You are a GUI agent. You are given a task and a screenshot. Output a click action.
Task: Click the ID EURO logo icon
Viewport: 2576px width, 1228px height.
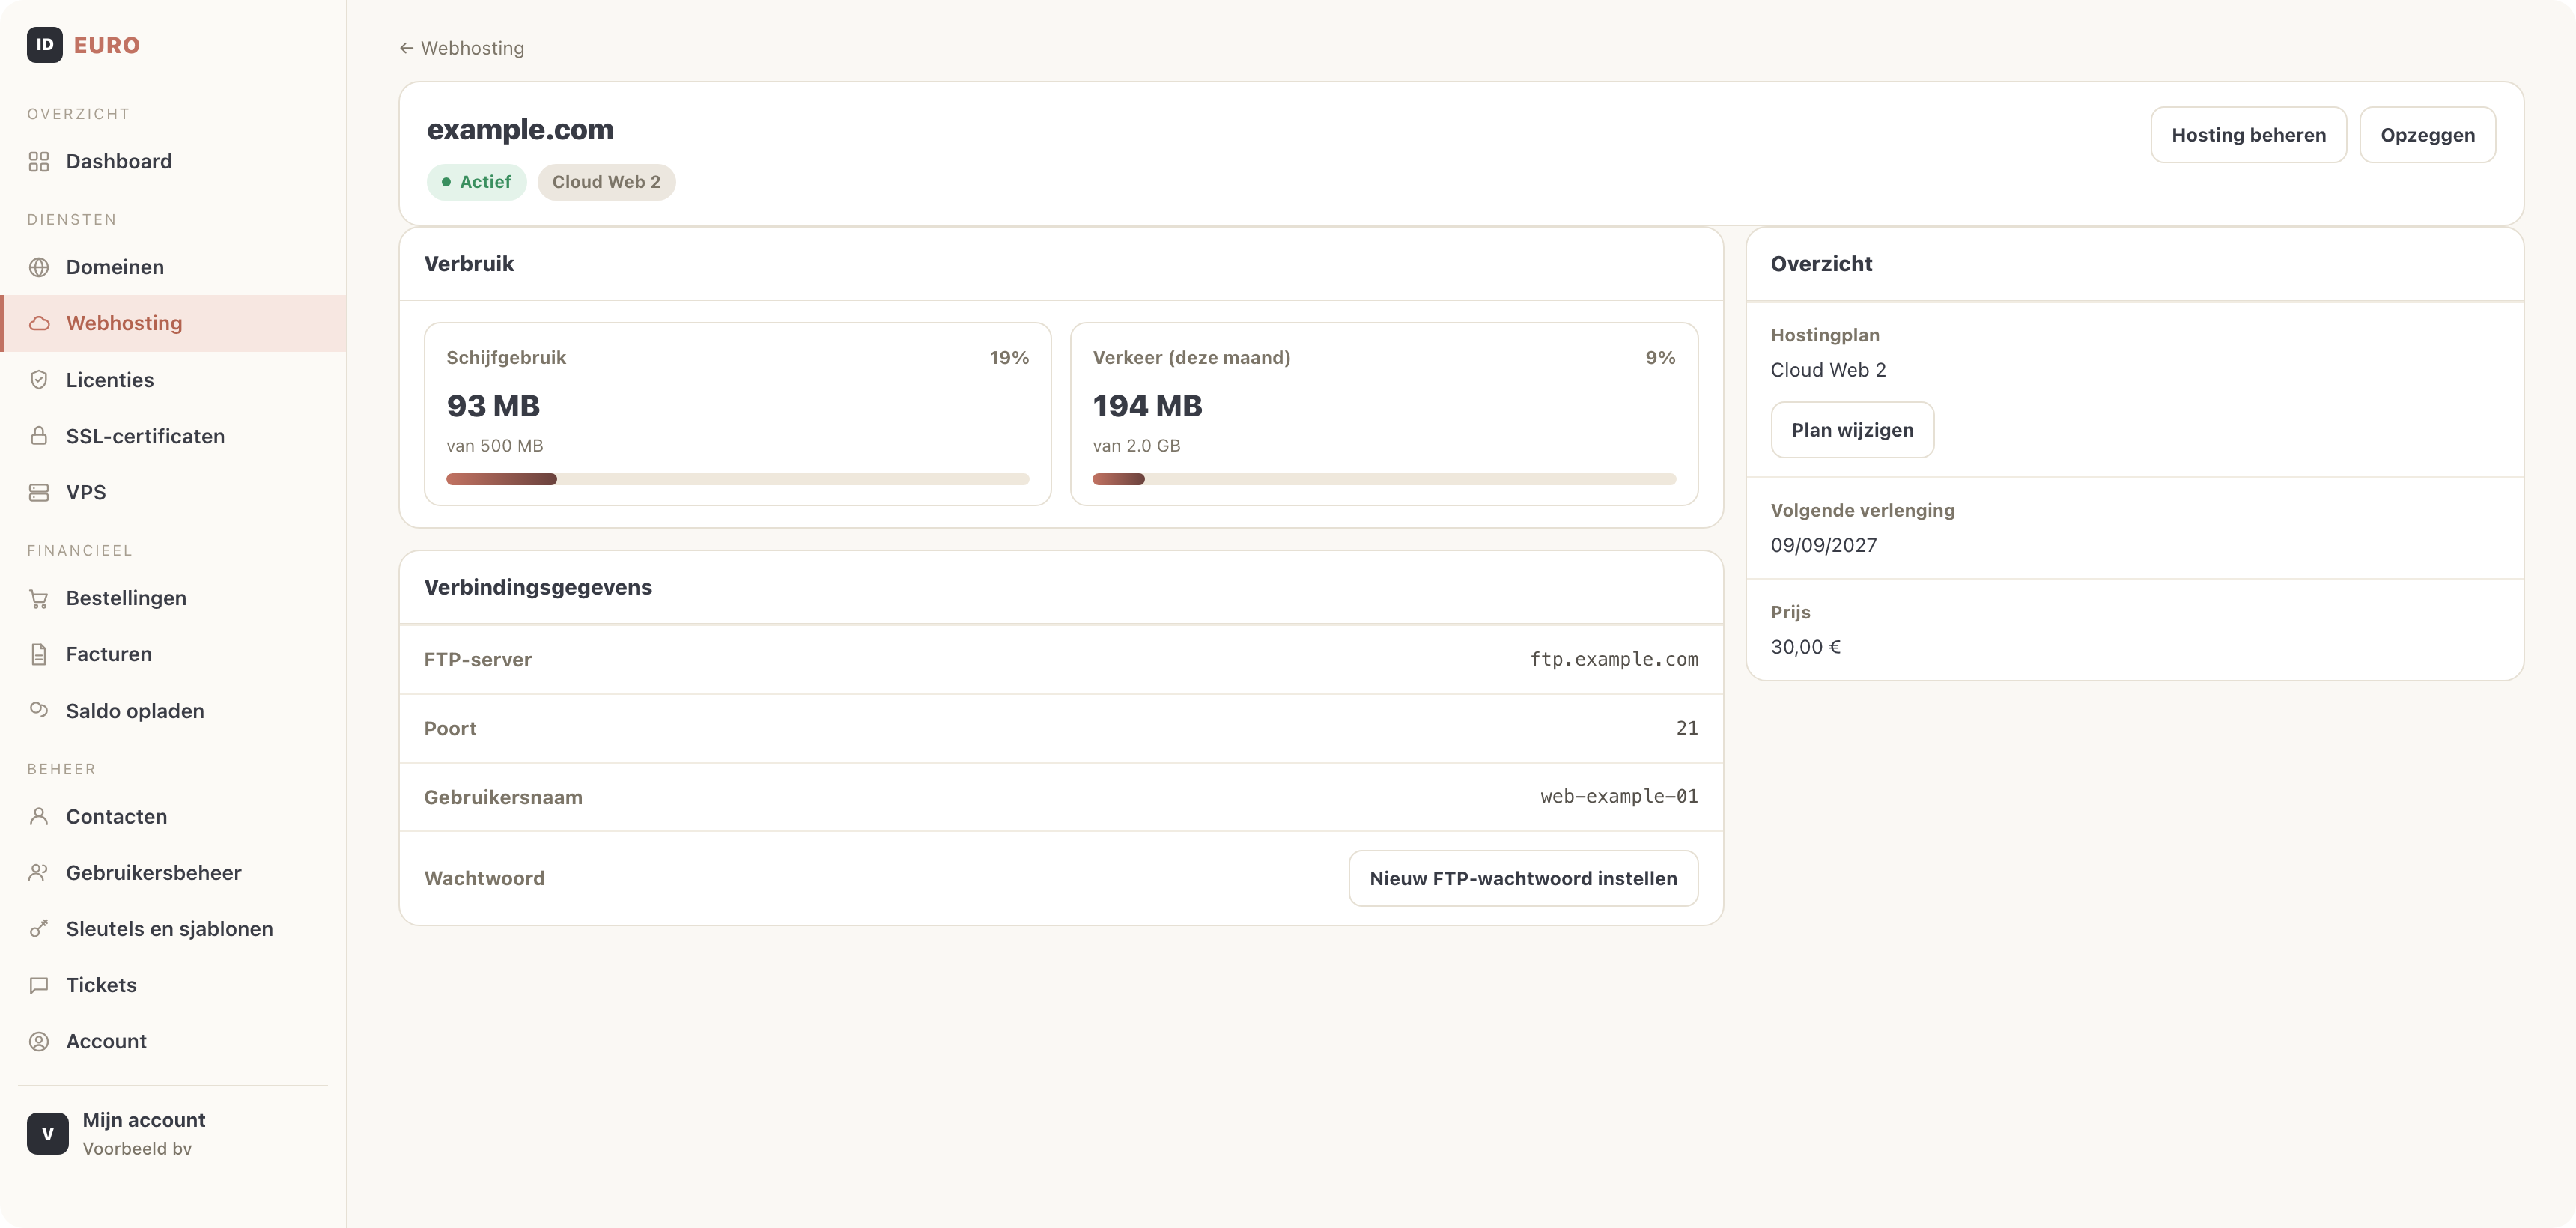coord(45,45)
